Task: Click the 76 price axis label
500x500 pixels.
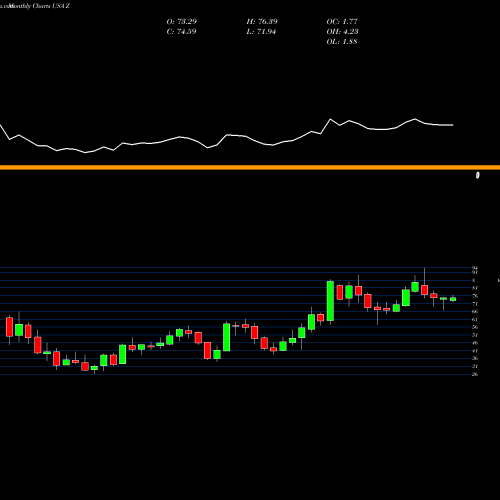Action: (475, 296)
